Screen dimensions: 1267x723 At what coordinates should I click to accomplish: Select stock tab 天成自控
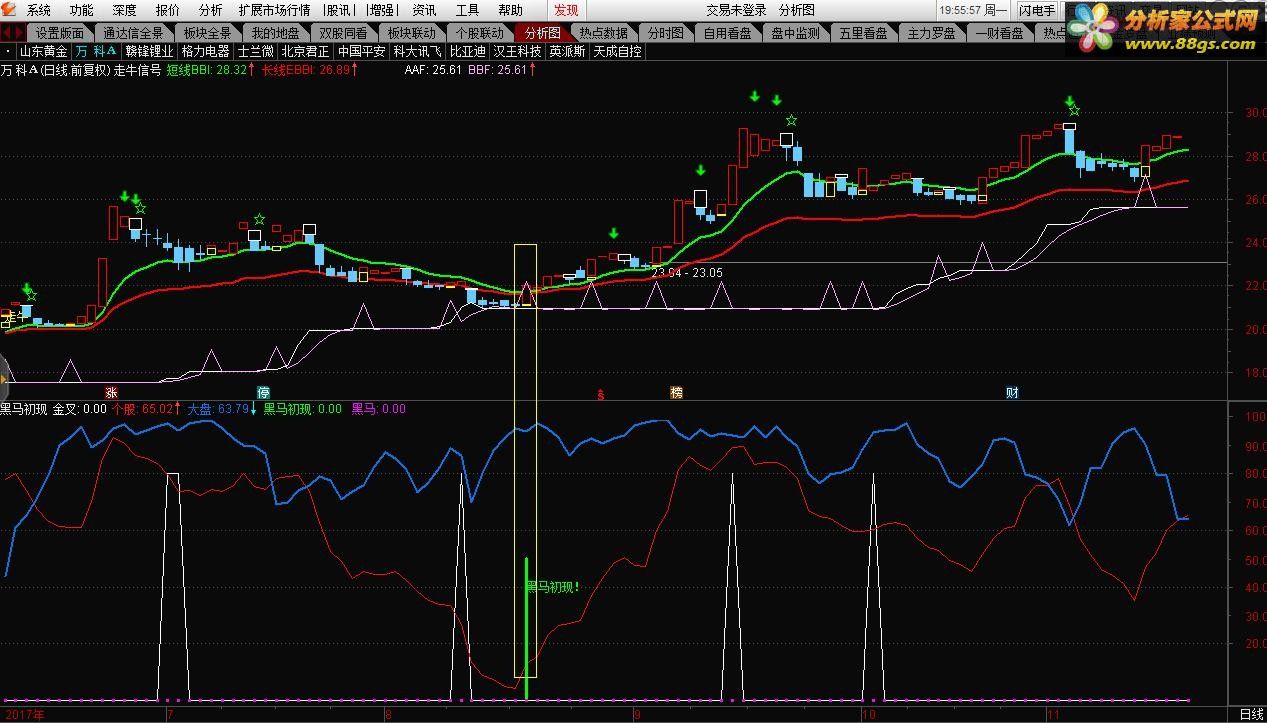point(617,51)
